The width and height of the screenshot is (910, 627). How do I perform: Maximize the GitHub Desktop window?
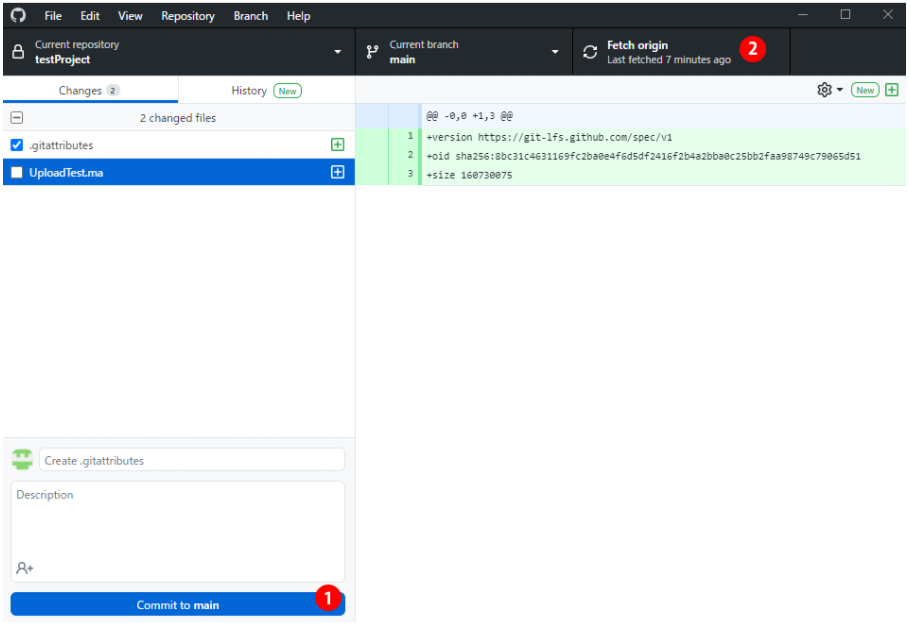845,15
